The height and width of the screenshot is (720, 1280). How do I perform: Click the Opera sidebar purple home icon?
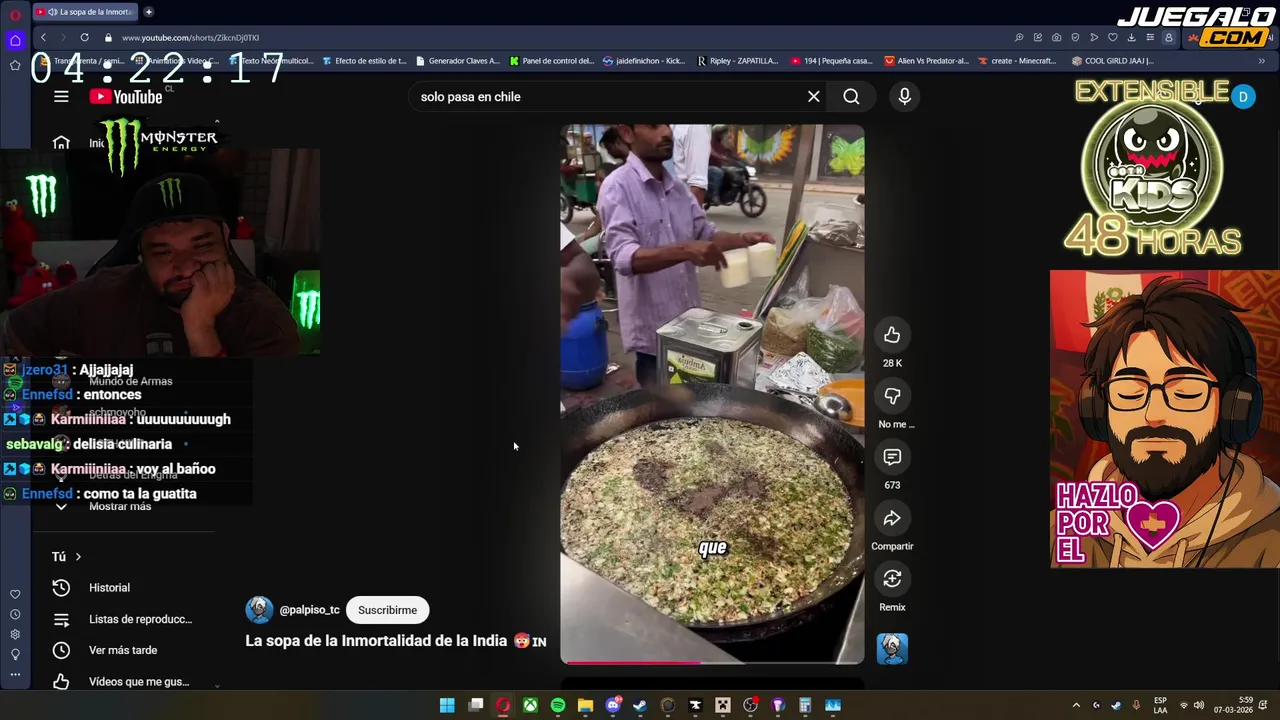(x=15, y=40)
